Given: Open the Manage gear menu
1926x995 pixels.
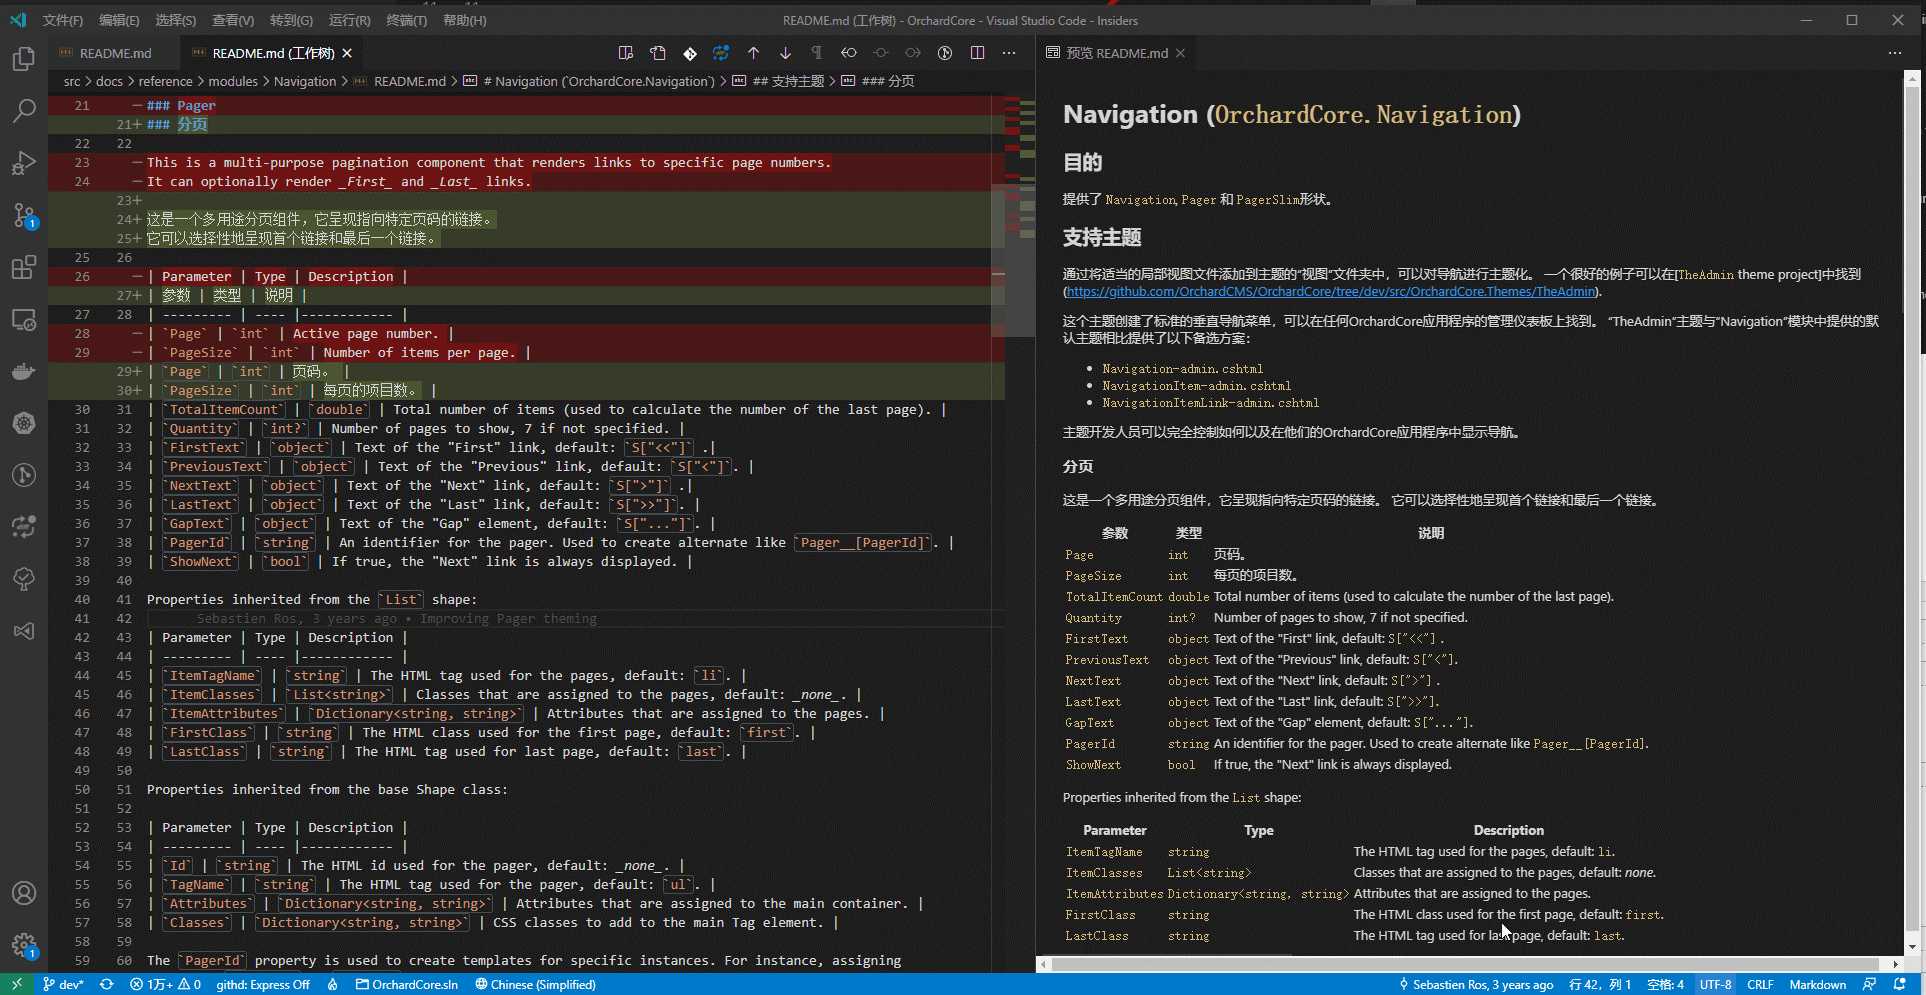Looking at the screenshot, I should pos(24,945).
